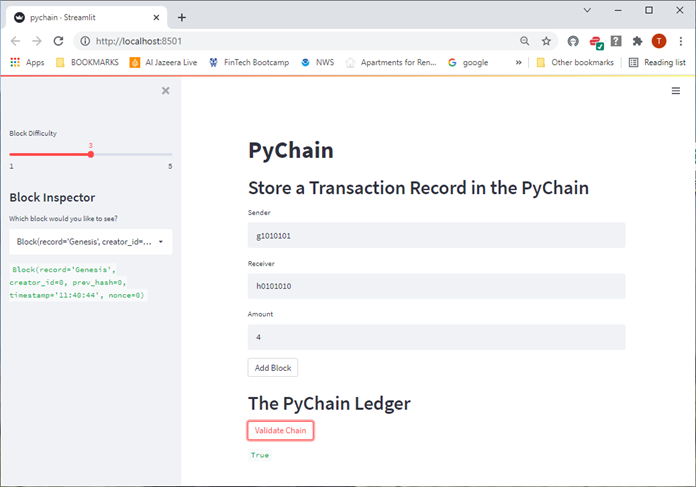Image resolution: width=696 pixels, height=487 pixels.
Task: Click the True validation result
Action: (260, 455)
